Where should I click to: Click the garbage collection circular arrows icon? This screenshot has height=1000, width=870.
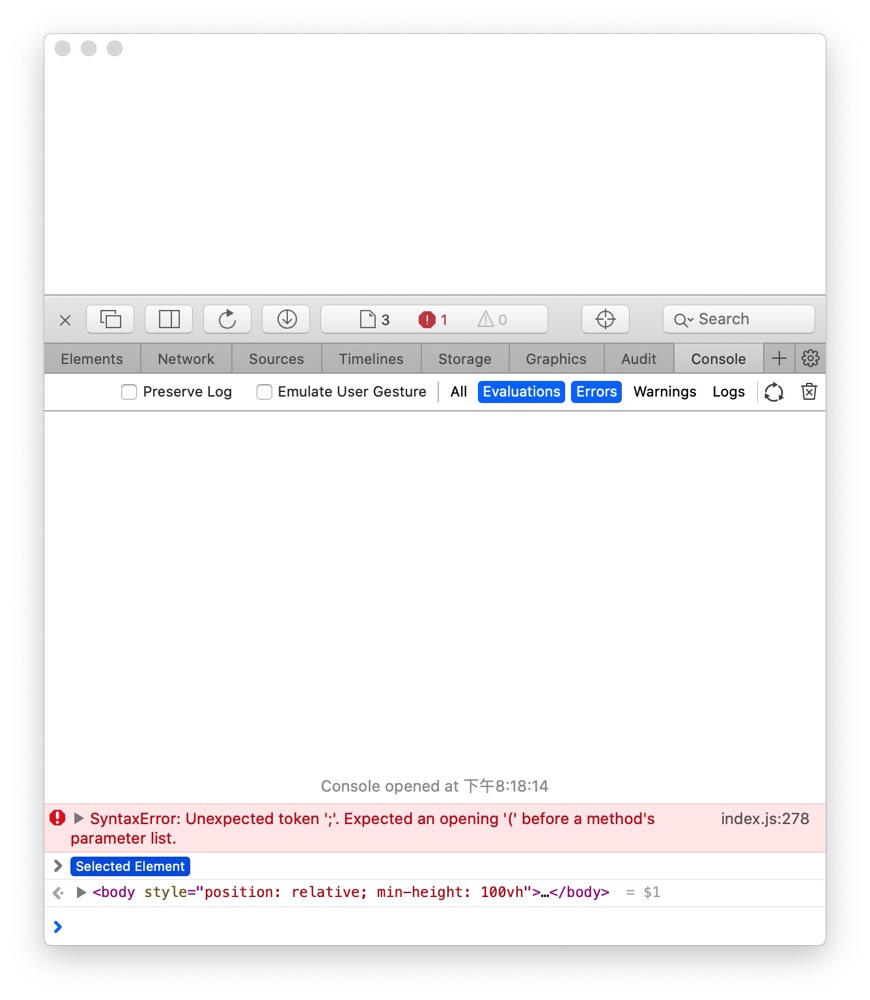click(774, 392)
